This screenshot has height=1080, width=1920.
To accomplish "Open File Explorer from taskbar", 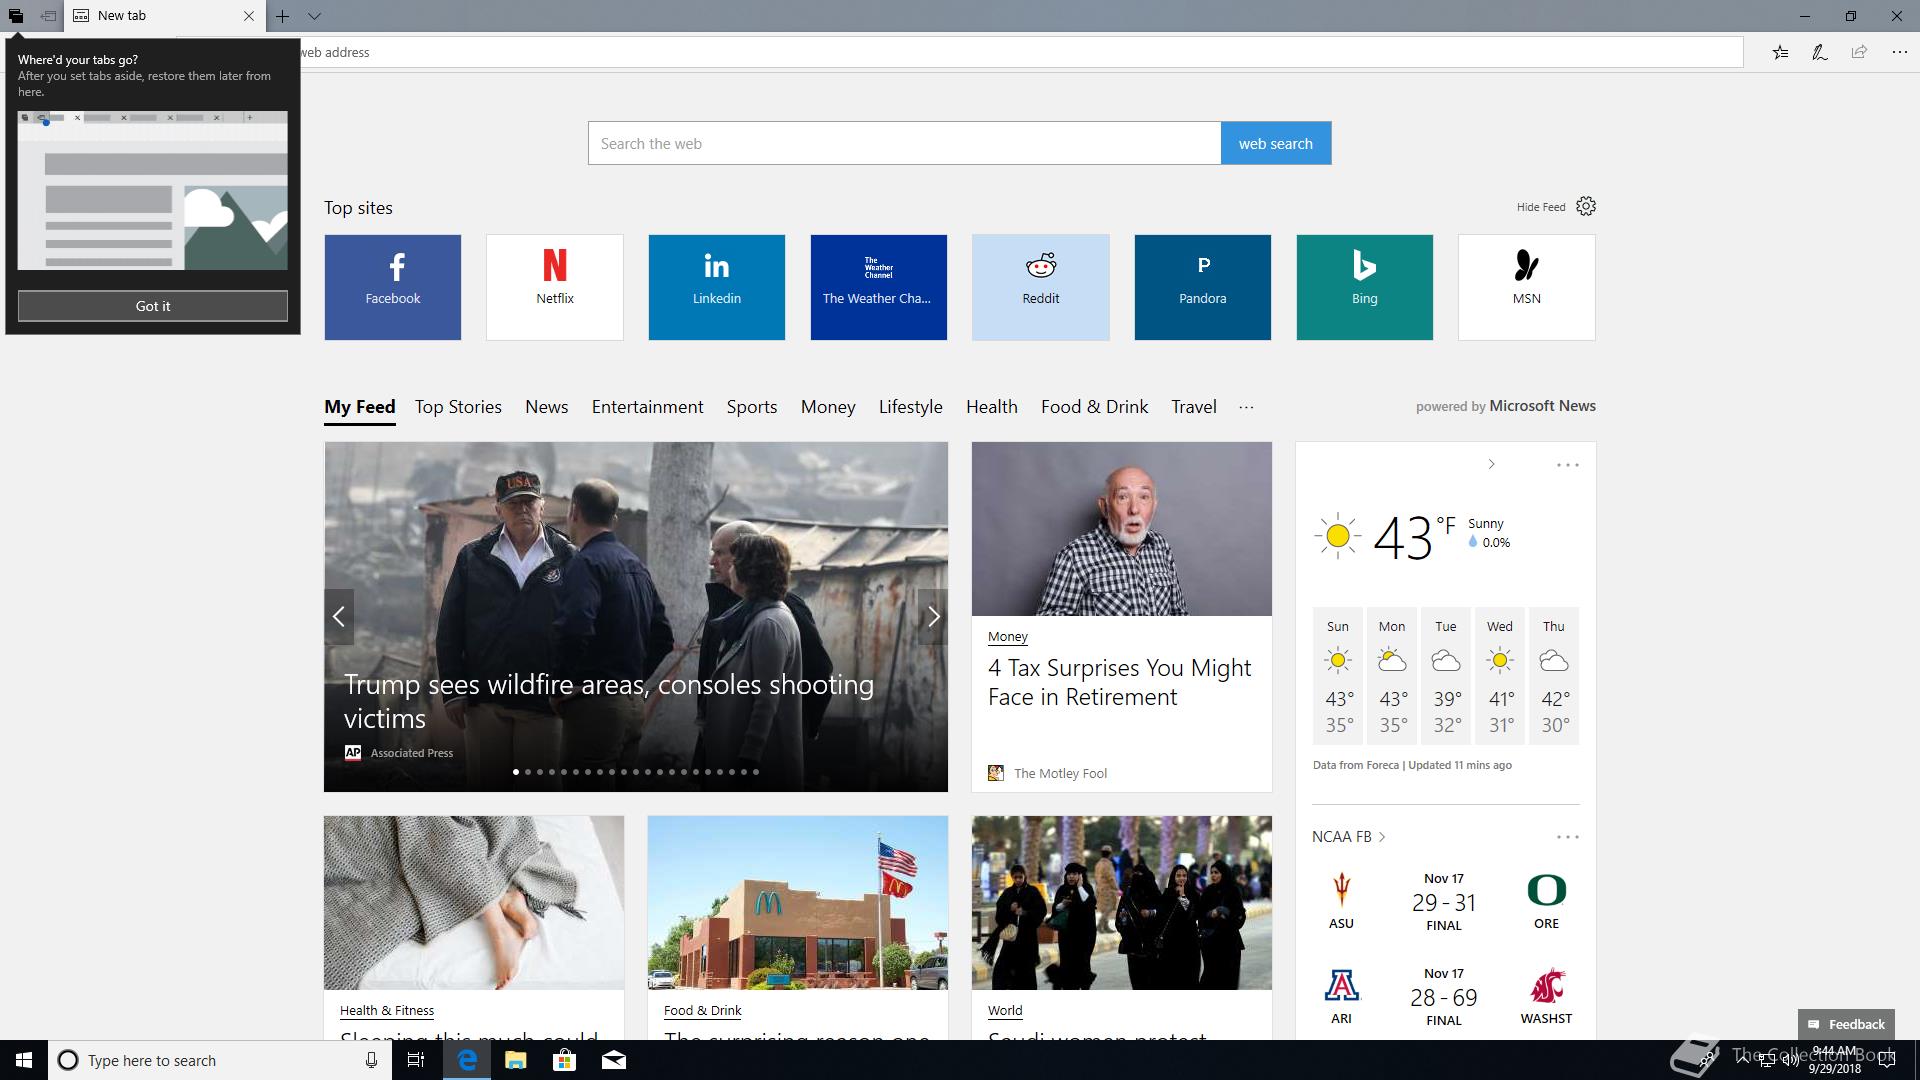I will pyautogui.click(x=515, y=1060).
